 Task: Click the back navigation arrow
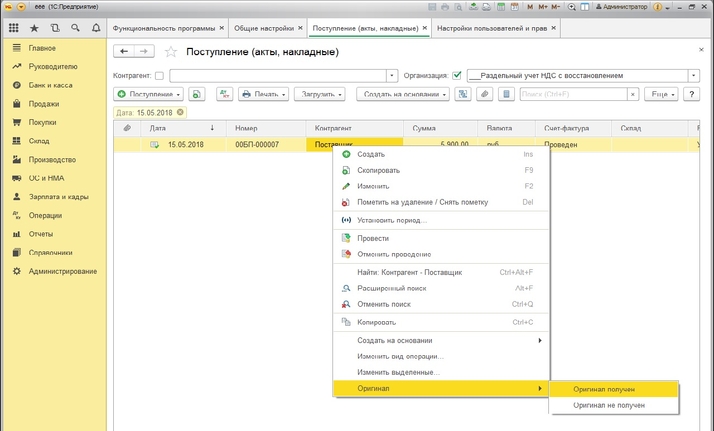pos(126,51)
